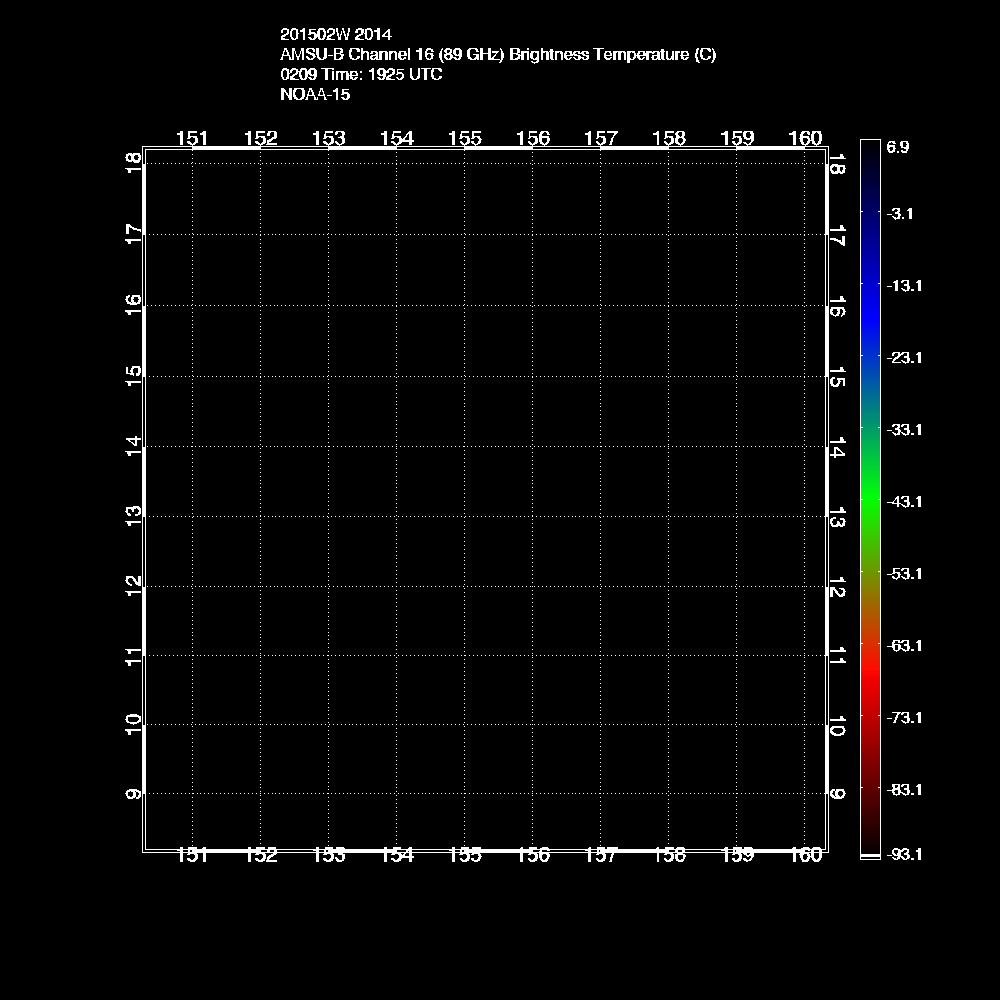Click grid intersection of 158 longitude and 16 latitude
The height and width of the screenshot is (1000, 1000).
[669, 305]
